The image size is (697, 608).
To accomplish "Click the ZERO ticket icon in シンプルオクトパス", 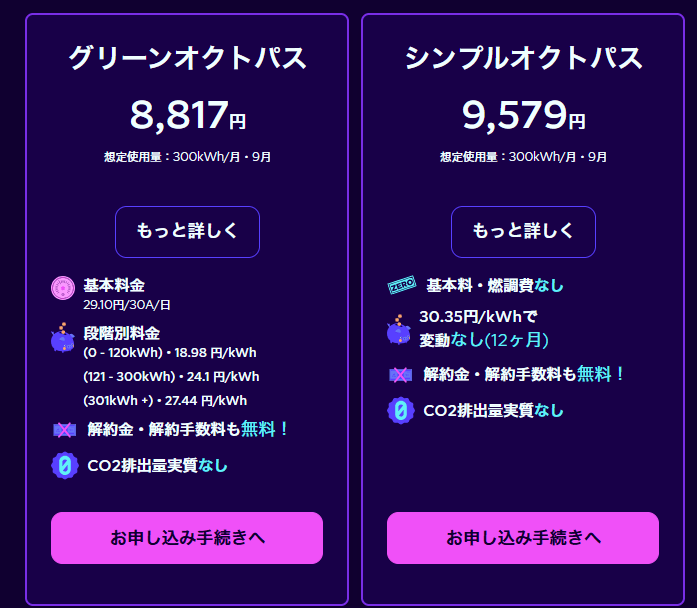I will click(401, 287).
